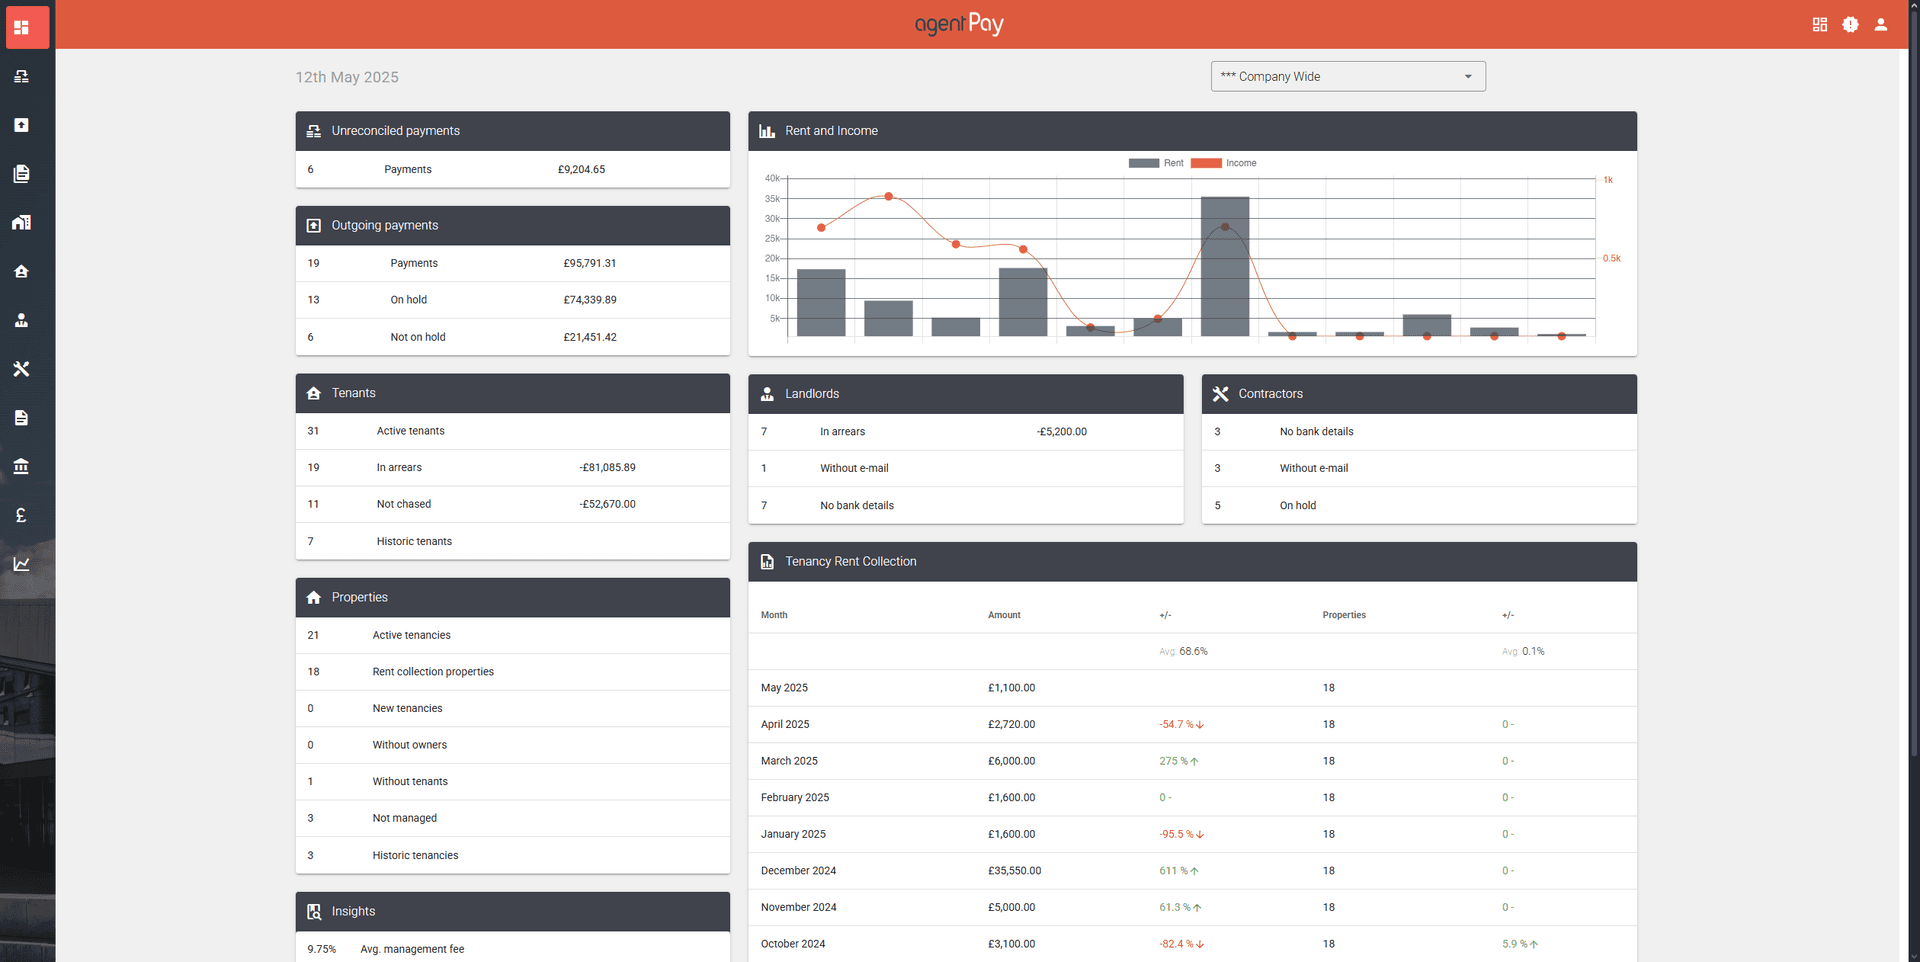
Task: Select the outgoing payments upload icon in sidebar
Action: pyautogui.click(x=21, y=125)
